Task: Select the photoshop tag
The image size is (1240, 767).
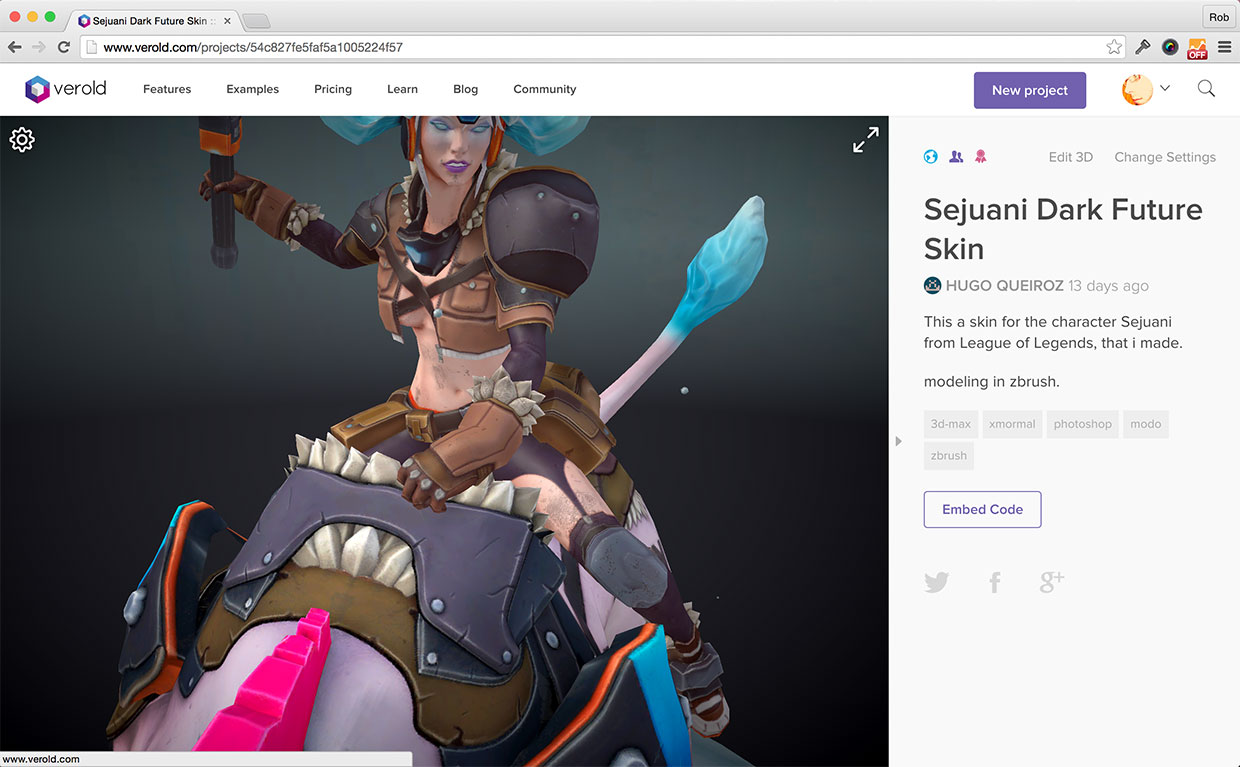Action: click(1083, 424)
